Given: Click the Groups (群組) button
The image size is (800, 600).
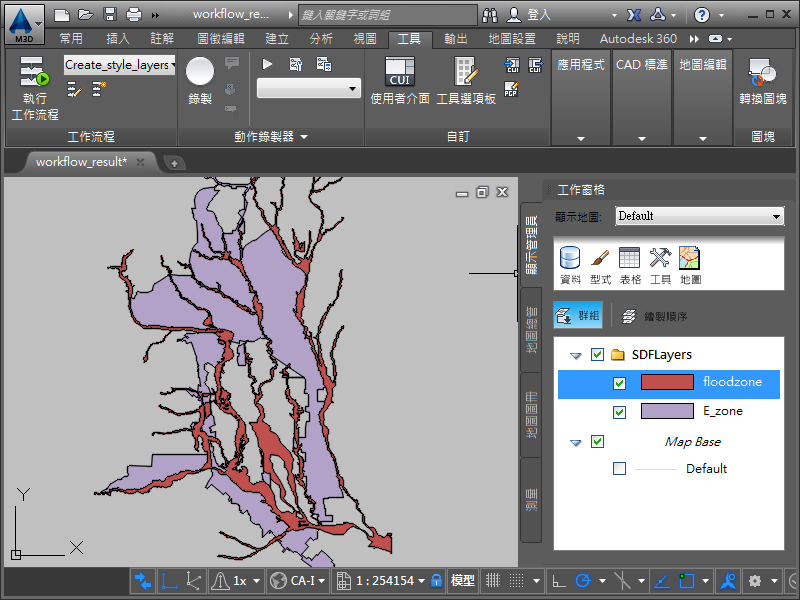Looking at the screenshot, I should tap(578, 316).
